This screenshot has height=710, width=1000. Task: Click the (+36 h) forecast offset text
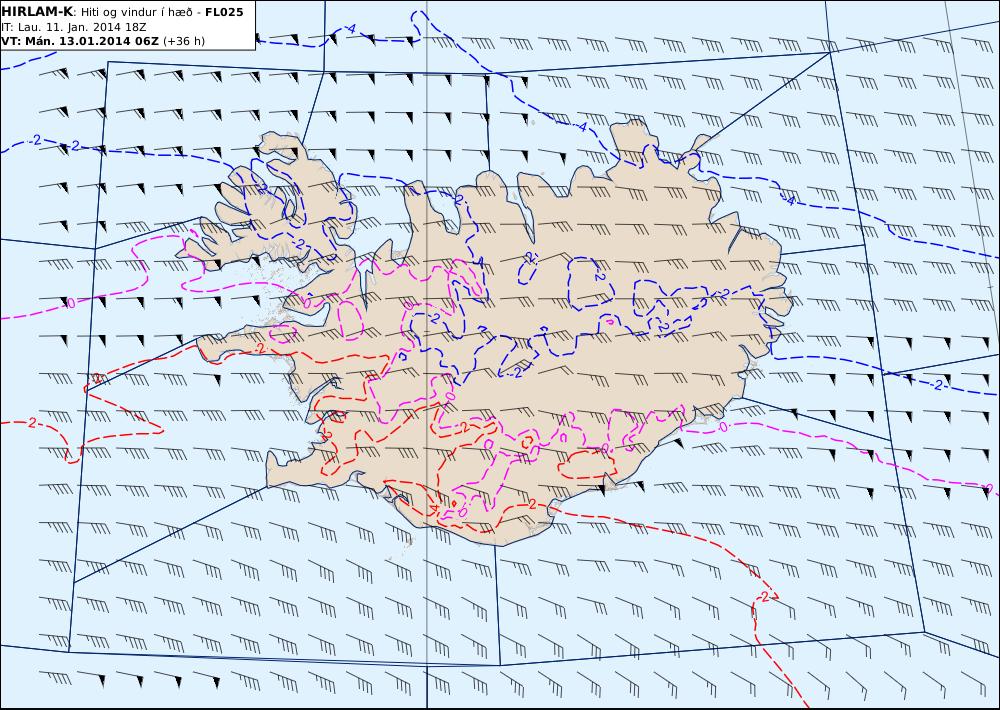[184, 41]
